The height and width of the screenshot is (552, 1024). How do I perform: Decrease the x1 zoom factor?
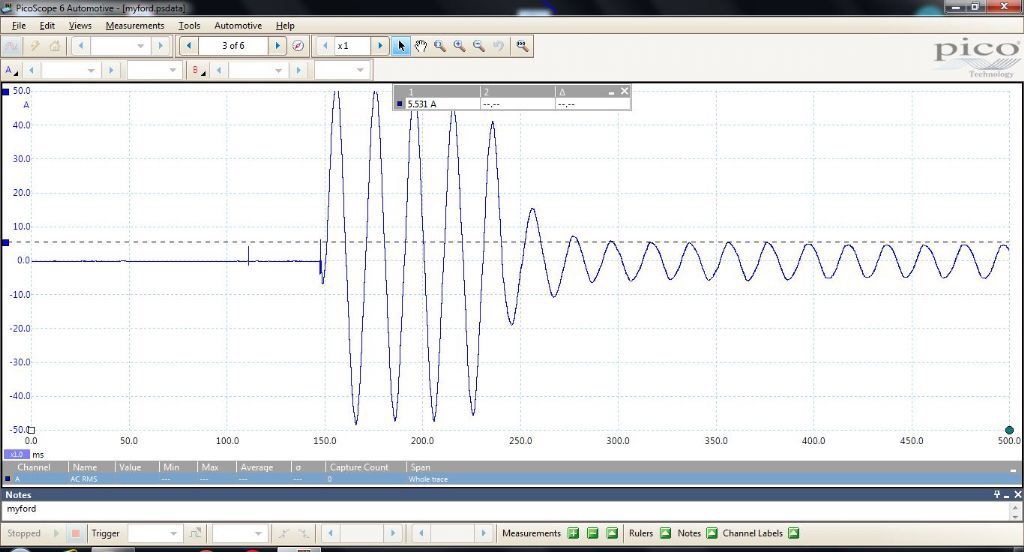click(325, 46)
